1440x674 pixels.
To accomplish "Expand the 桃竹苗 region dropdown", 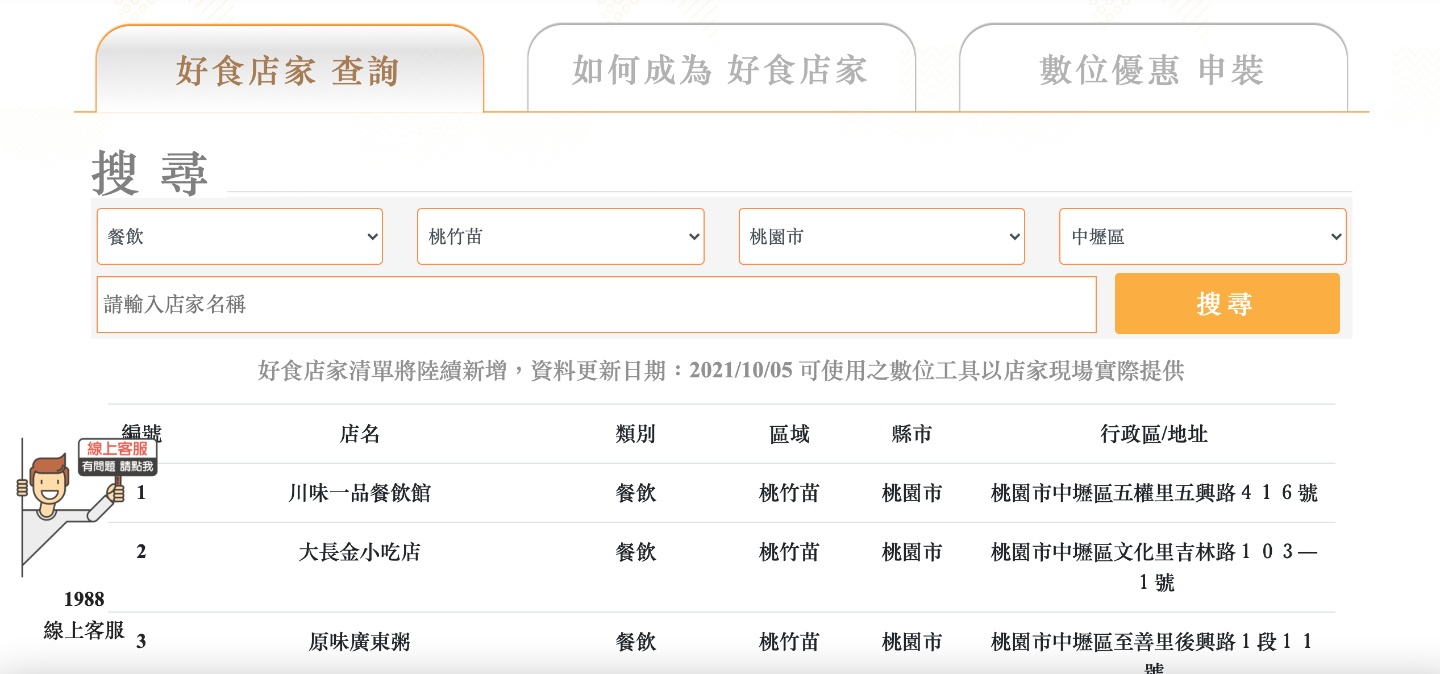I will coord(560,236).
